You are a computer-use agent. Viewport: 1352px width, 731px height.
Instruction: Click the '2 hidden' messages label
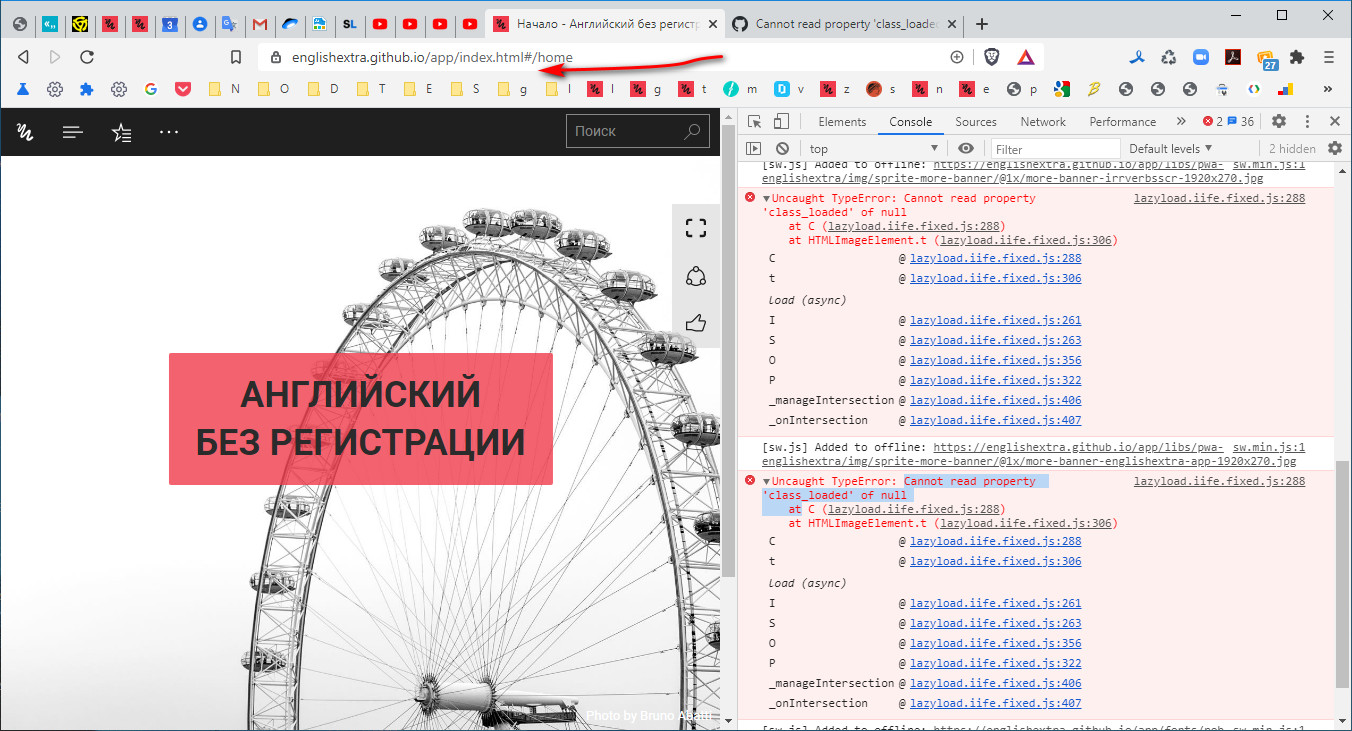coord(1292,149)
